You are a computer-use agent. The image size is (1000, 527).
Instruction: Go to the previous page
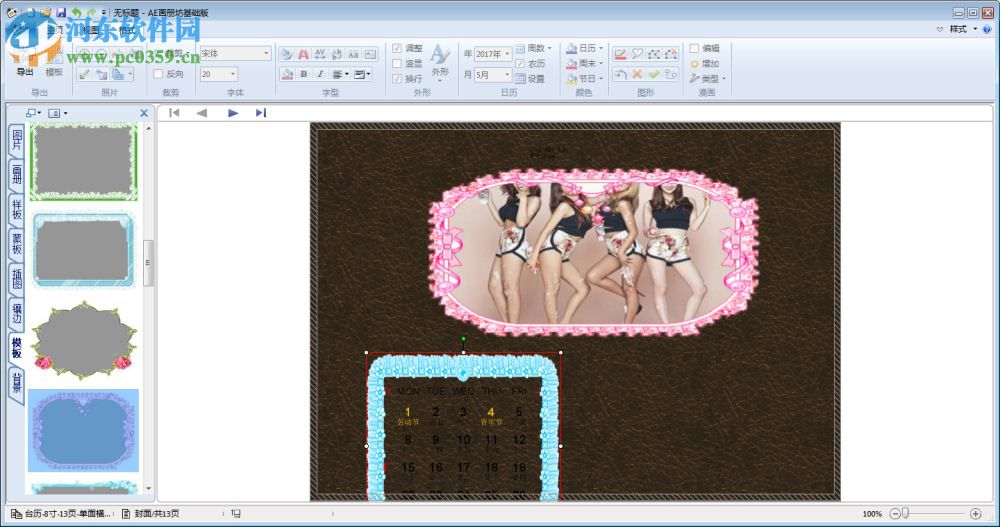[x=202, y=113]
